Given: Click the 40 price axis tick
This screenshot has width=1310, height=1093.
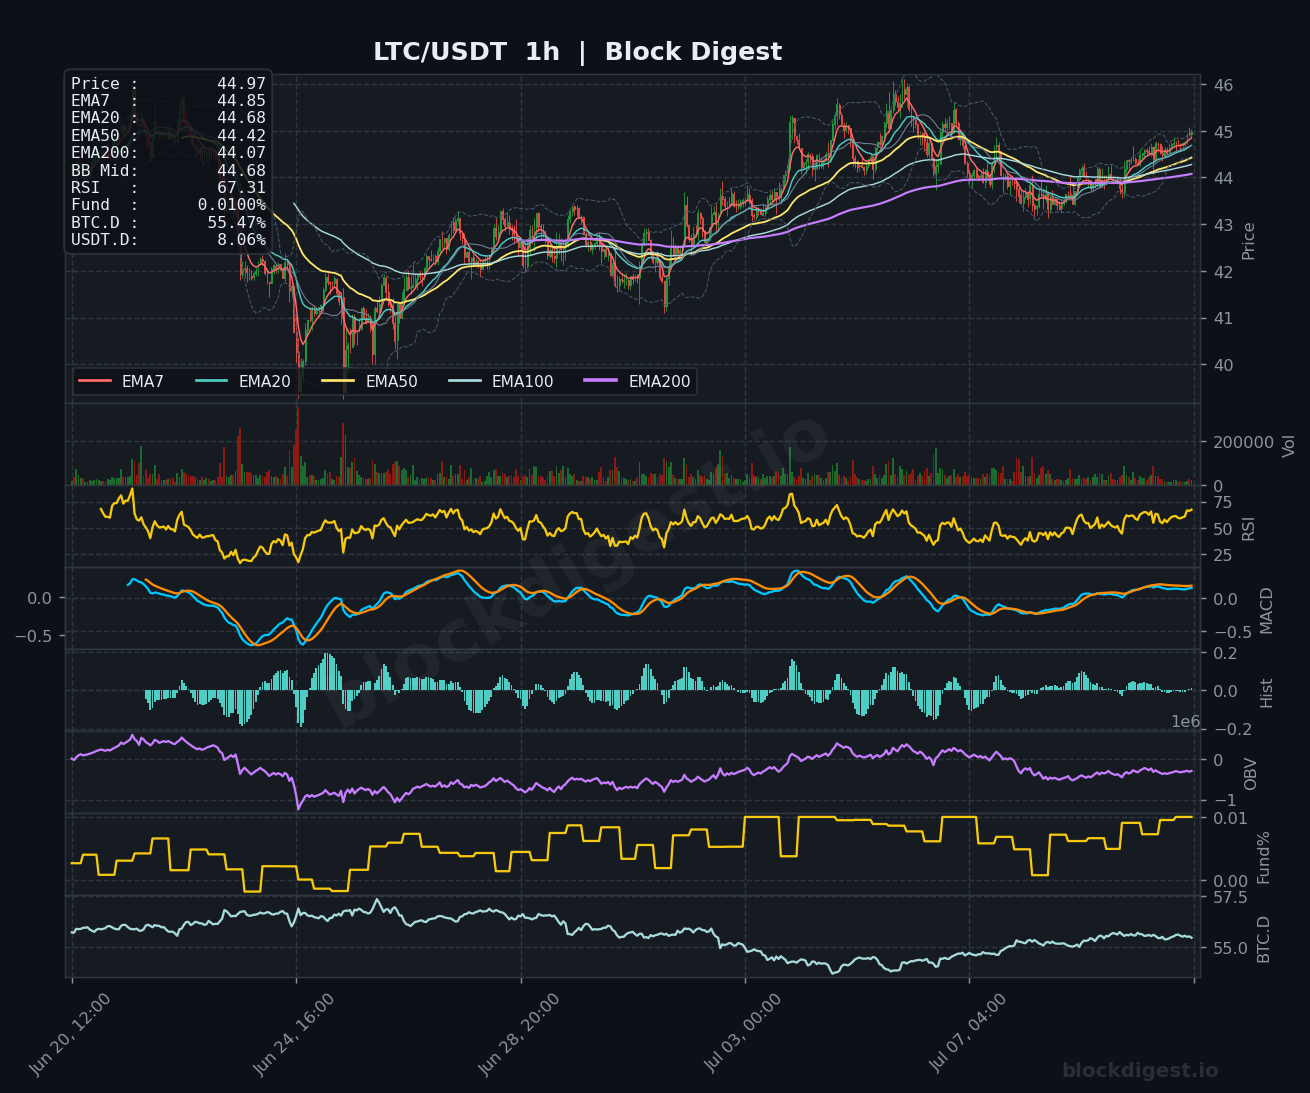Looking at the screenshot, I should pos(1223,365).
